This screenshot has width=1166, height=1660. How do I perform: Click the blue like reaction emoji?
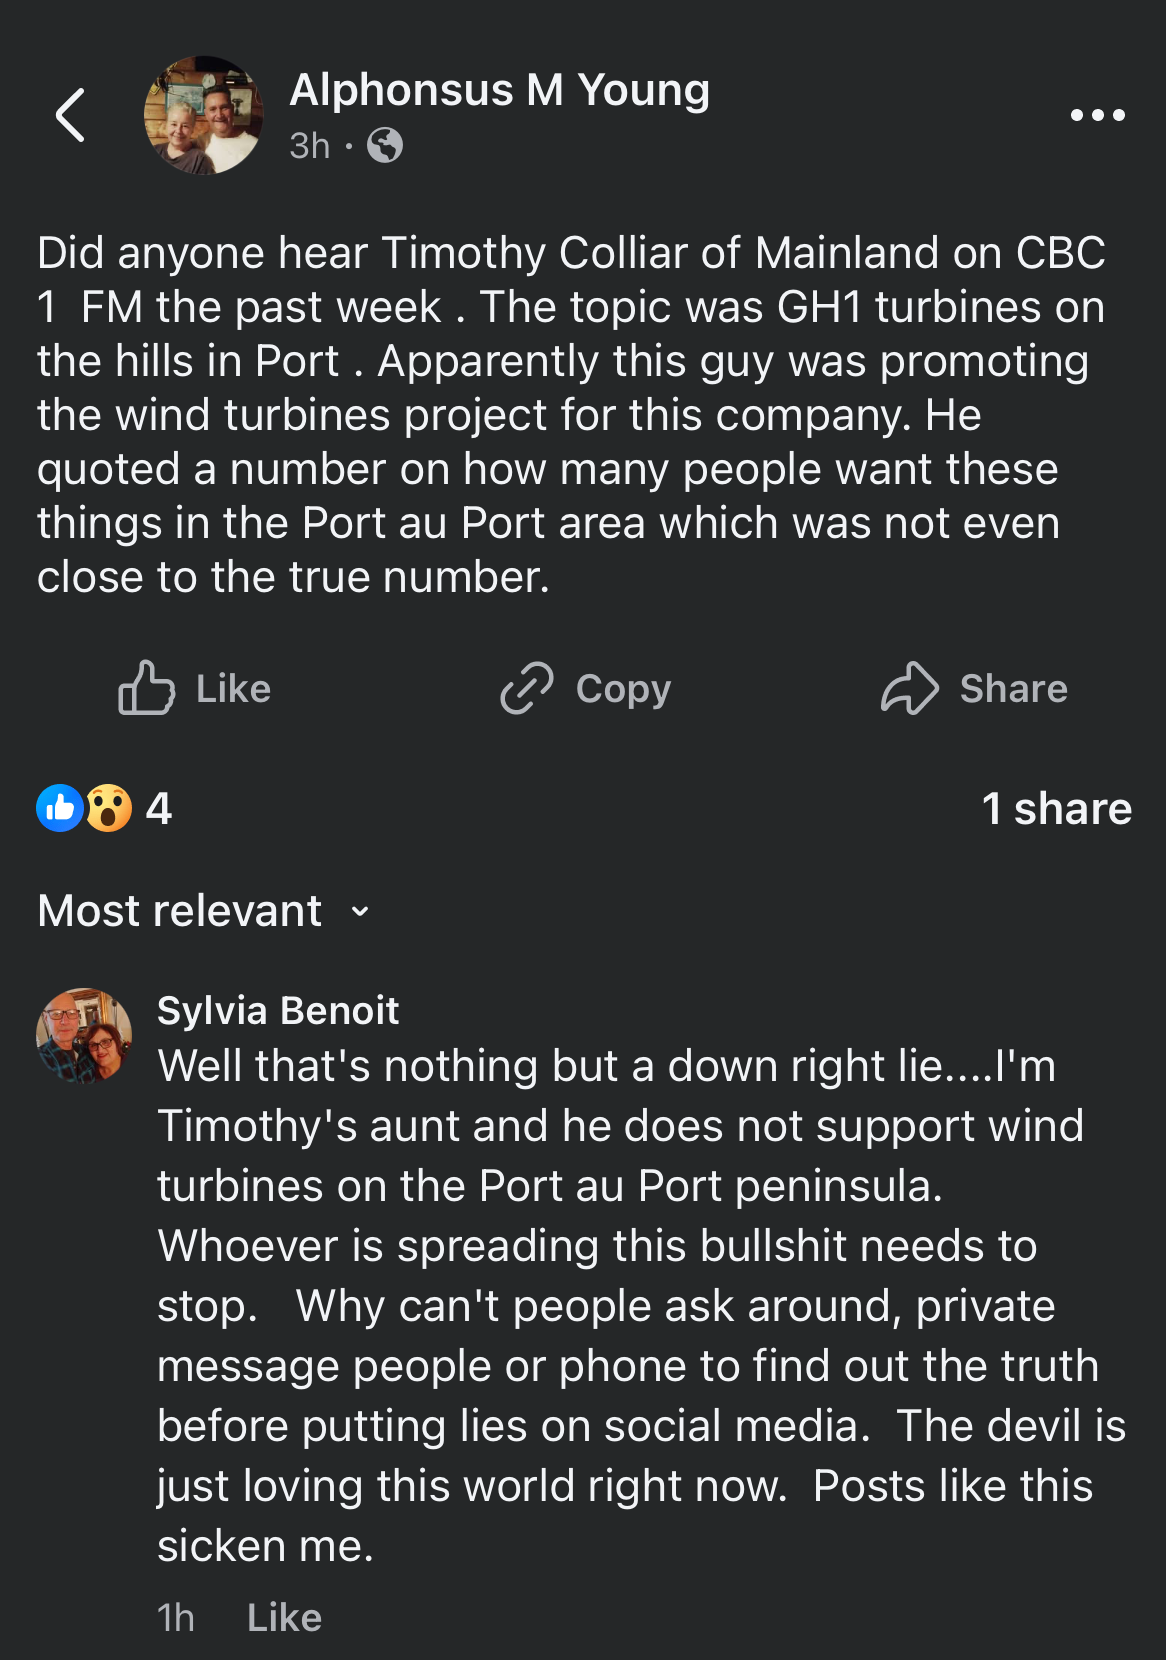click(59, 808)
